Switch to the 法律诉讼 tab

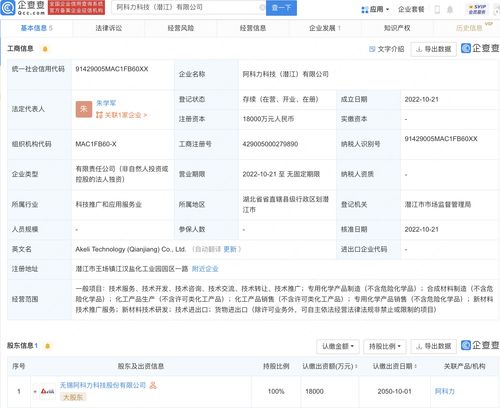109,28
